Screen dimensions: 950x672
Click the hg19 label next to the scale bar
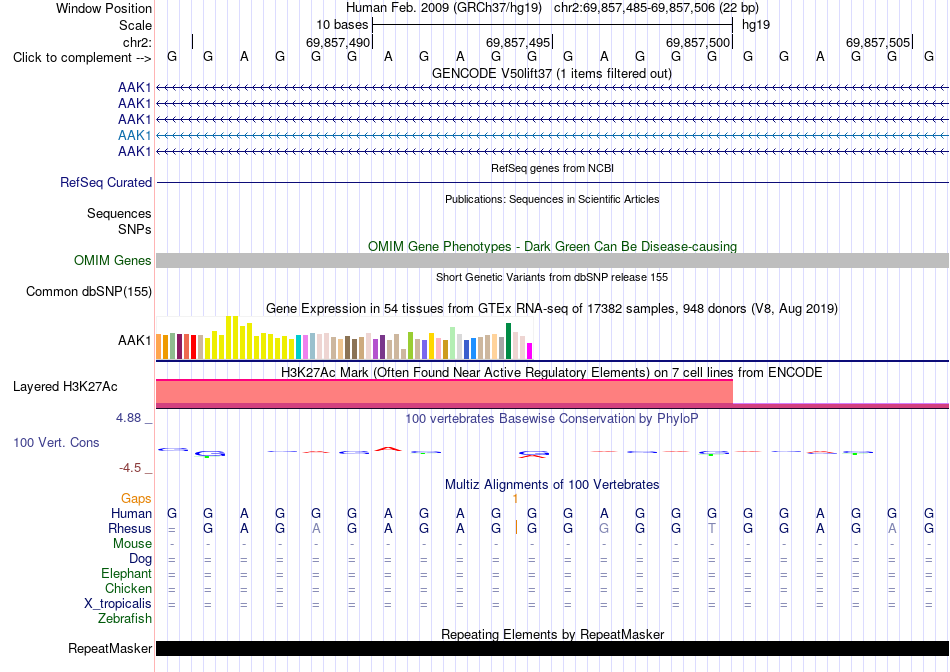[756, 25]
